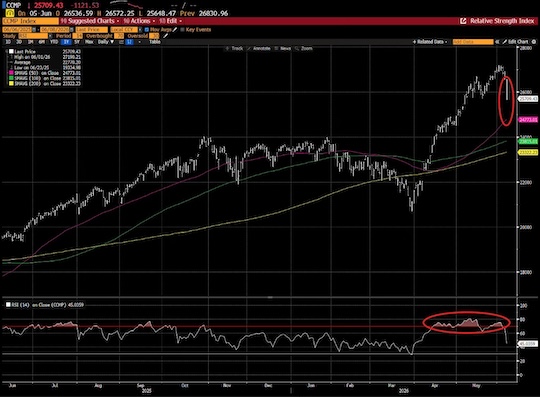Open Relative Strength Index in new window
The width and height of the screenshot is (540, 397).
463,21
